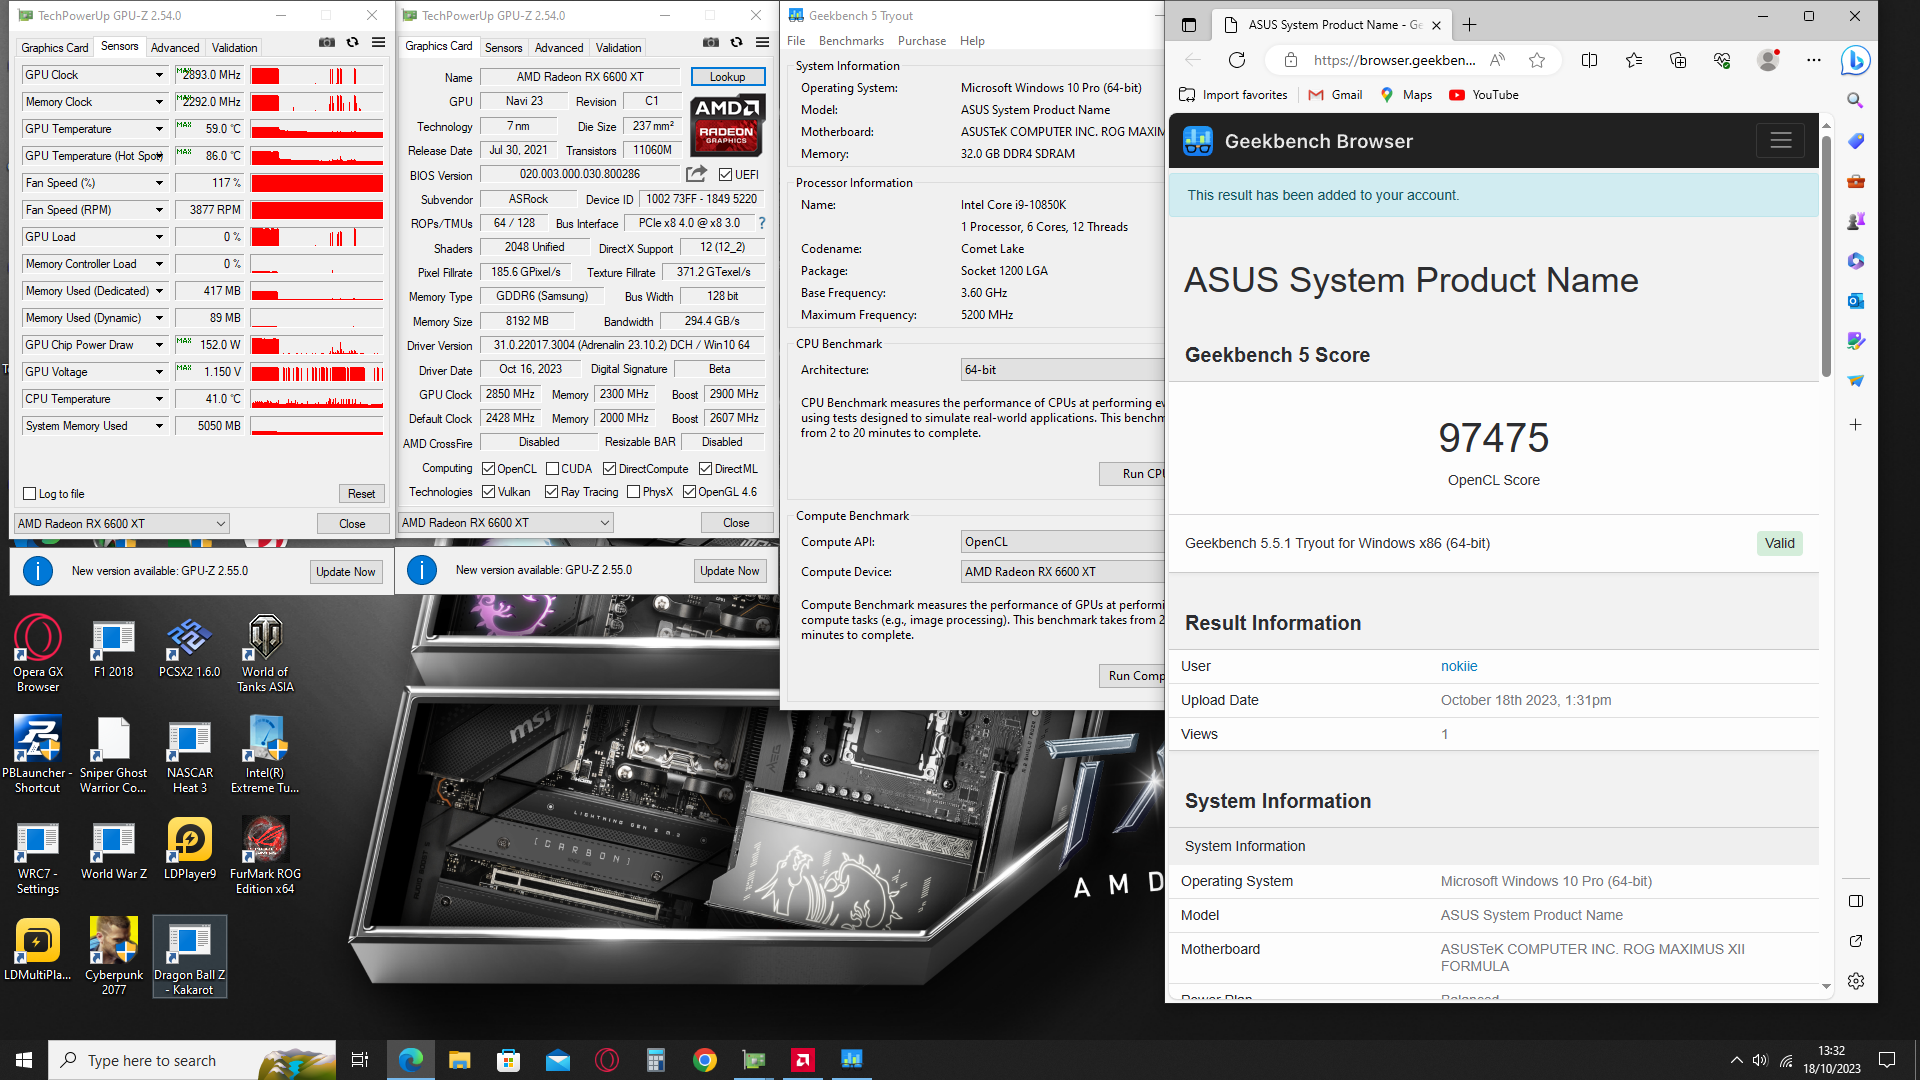
Task: Click Close button in Graphics Card window
Action: (x=736, y=523)
